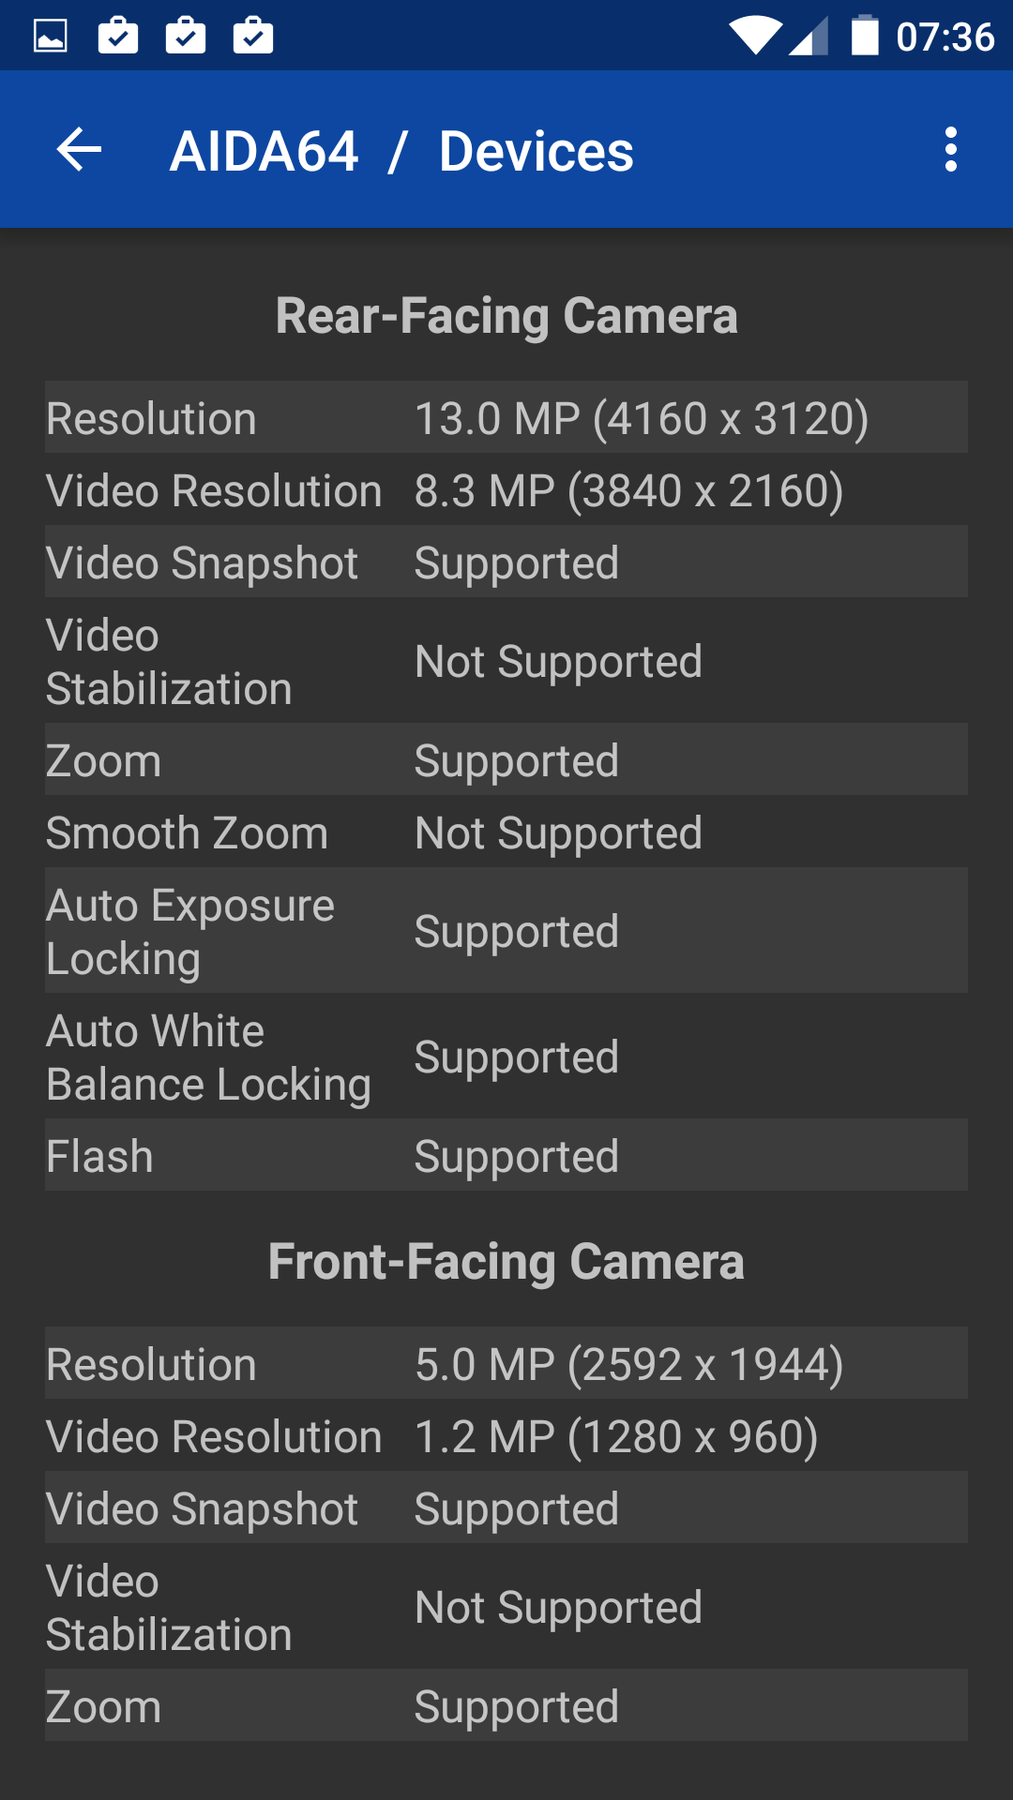Tap the 13.0 MP rear Resolution row
The width and height of the screenshot is (1013, 1800).
506,418
